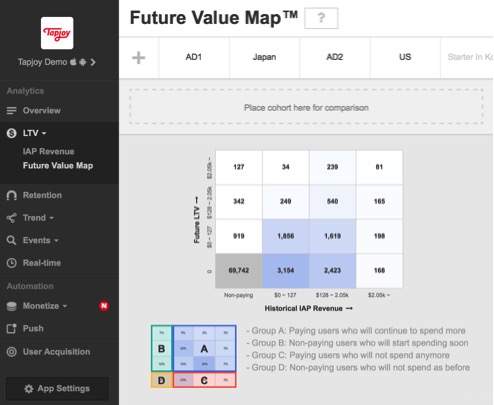Screen dimensions: 494x405
Task: Open the IAP Revenue page
Action: (x=49, y=152)
